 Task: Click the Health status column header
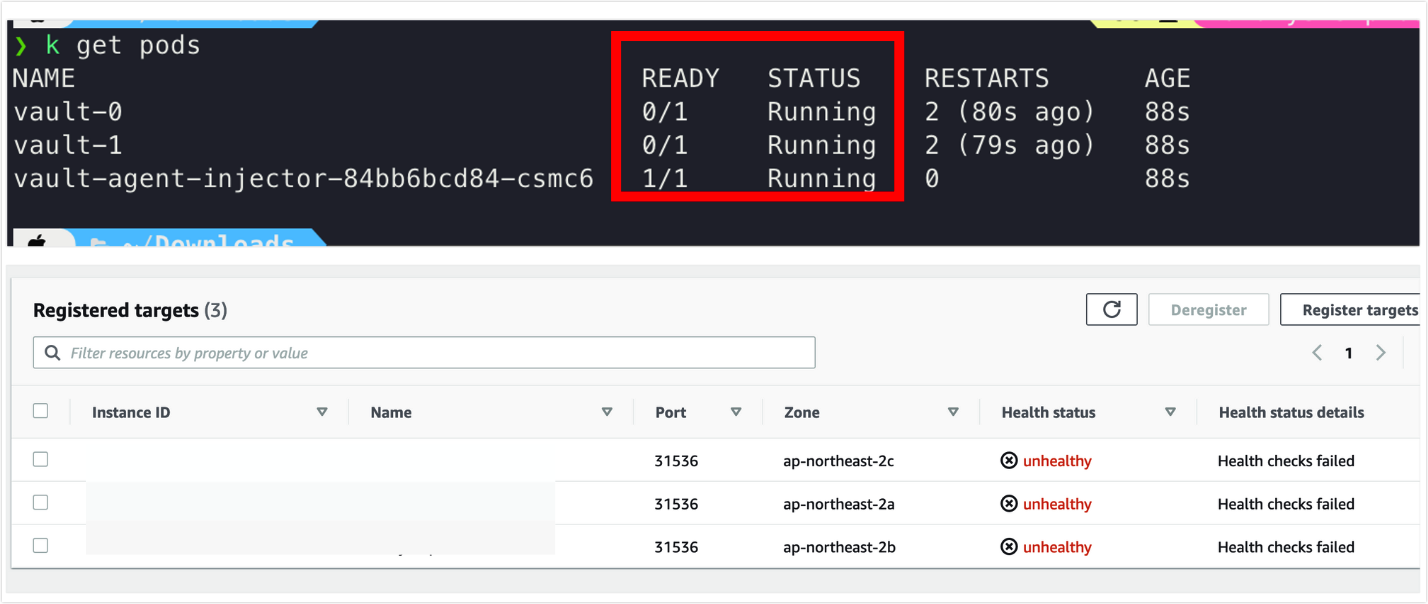tap(1048, 412)
